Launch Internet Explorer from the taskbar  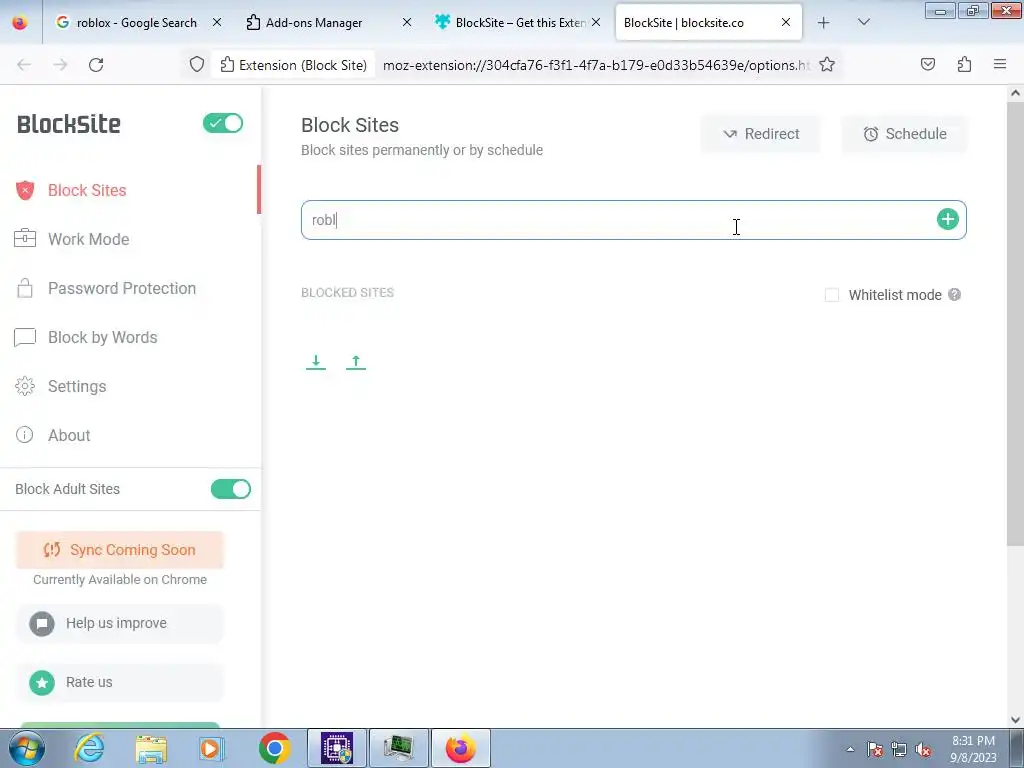(89, 748)
